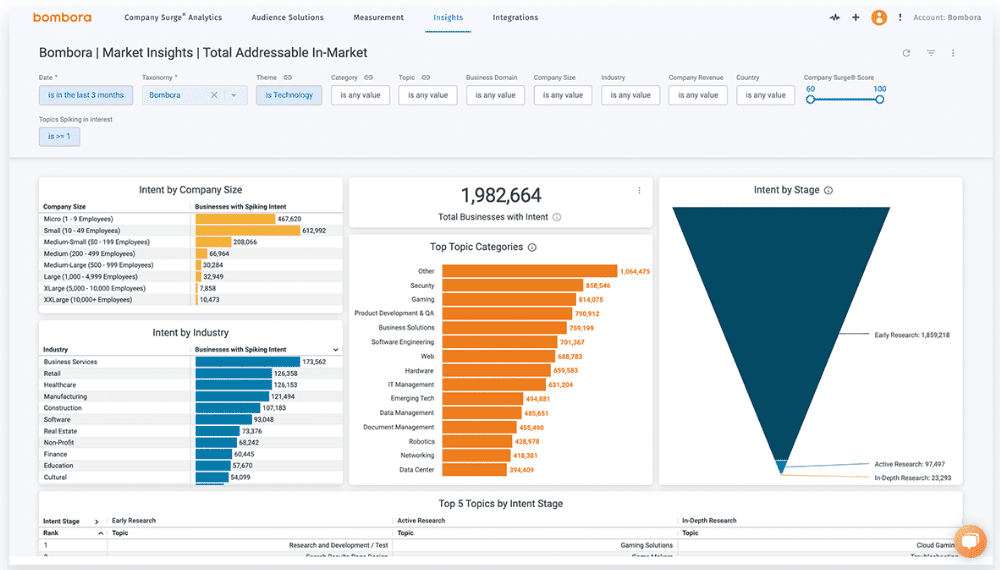Select the Micro (1 - 9 Employees) row
The width and height of the screenshot is (1000, 570).
pyautogui.click(x=191, y=219)
